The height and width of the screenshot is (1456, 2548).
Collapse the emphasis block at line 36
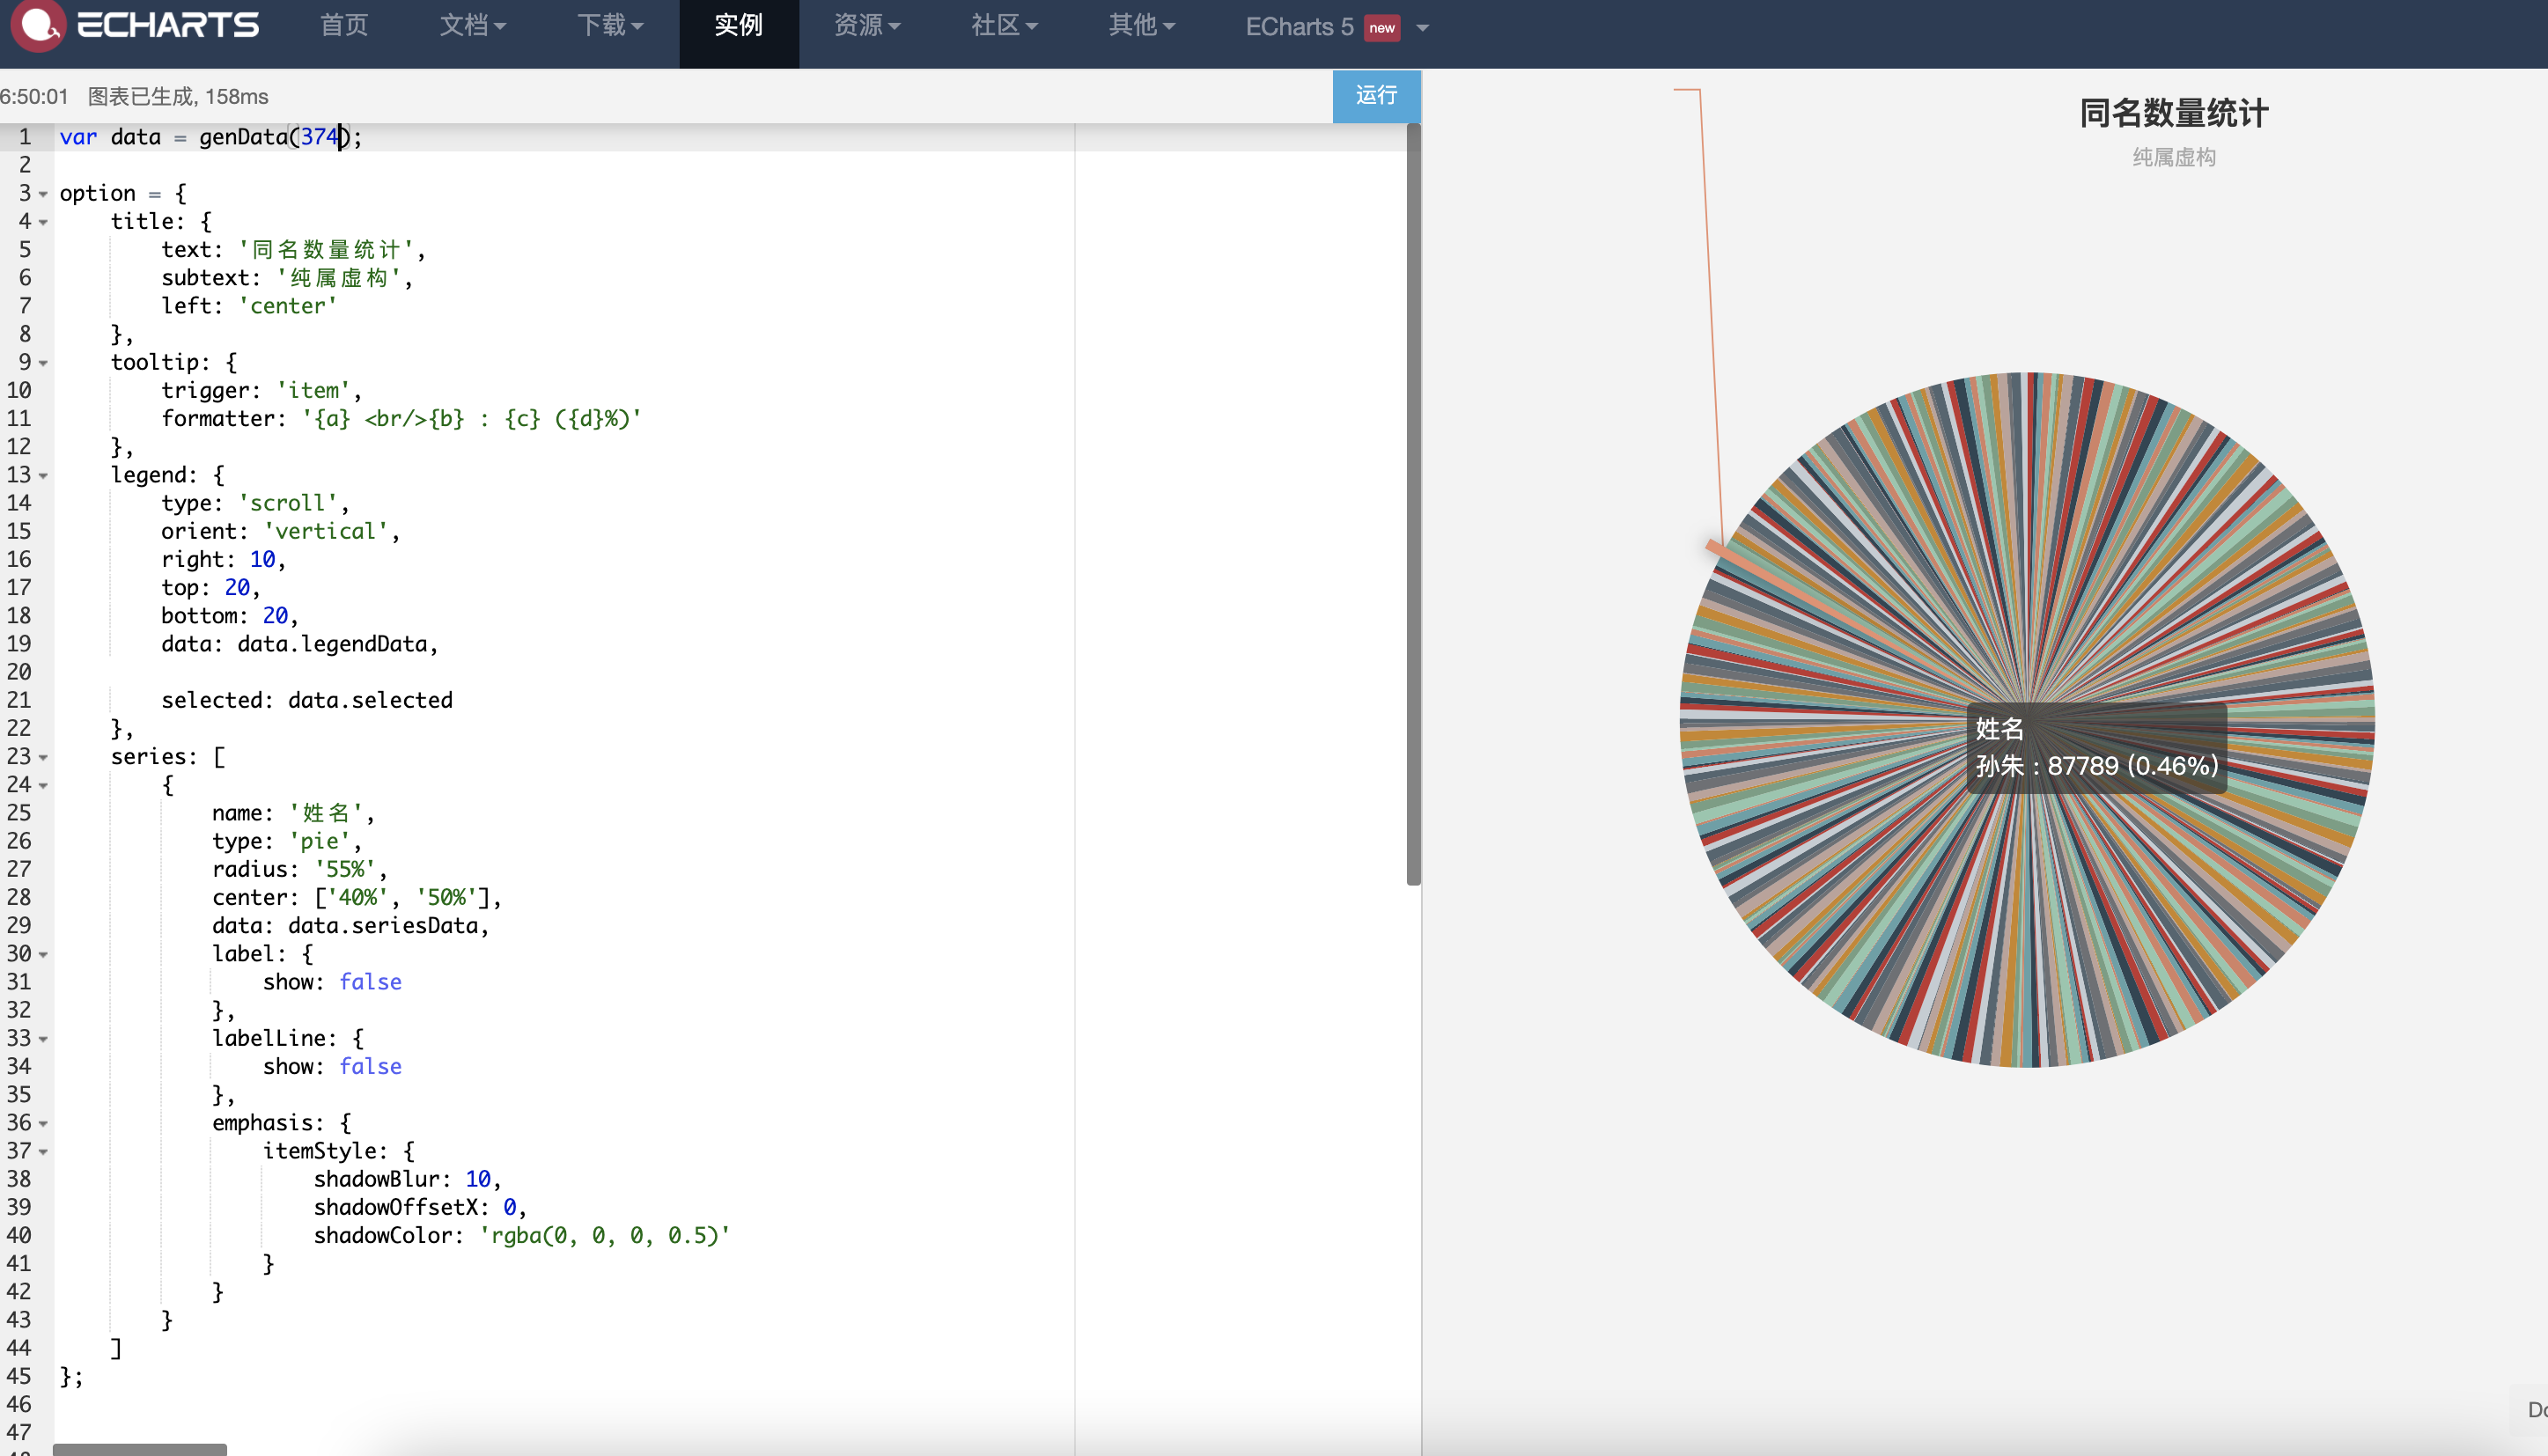(x=43, y=1124)
